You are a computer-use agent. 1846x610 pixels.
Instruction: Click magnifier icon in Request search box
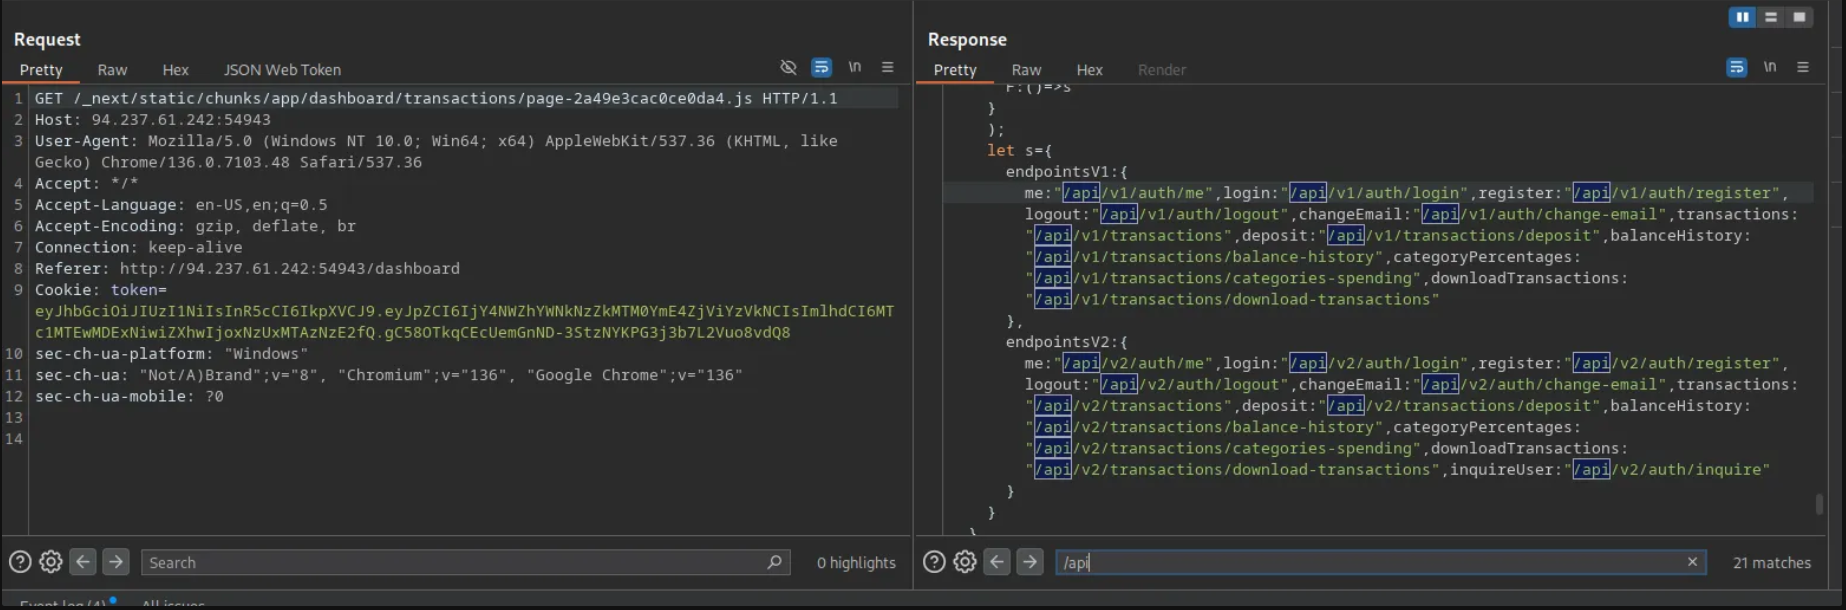coord(774,562)
